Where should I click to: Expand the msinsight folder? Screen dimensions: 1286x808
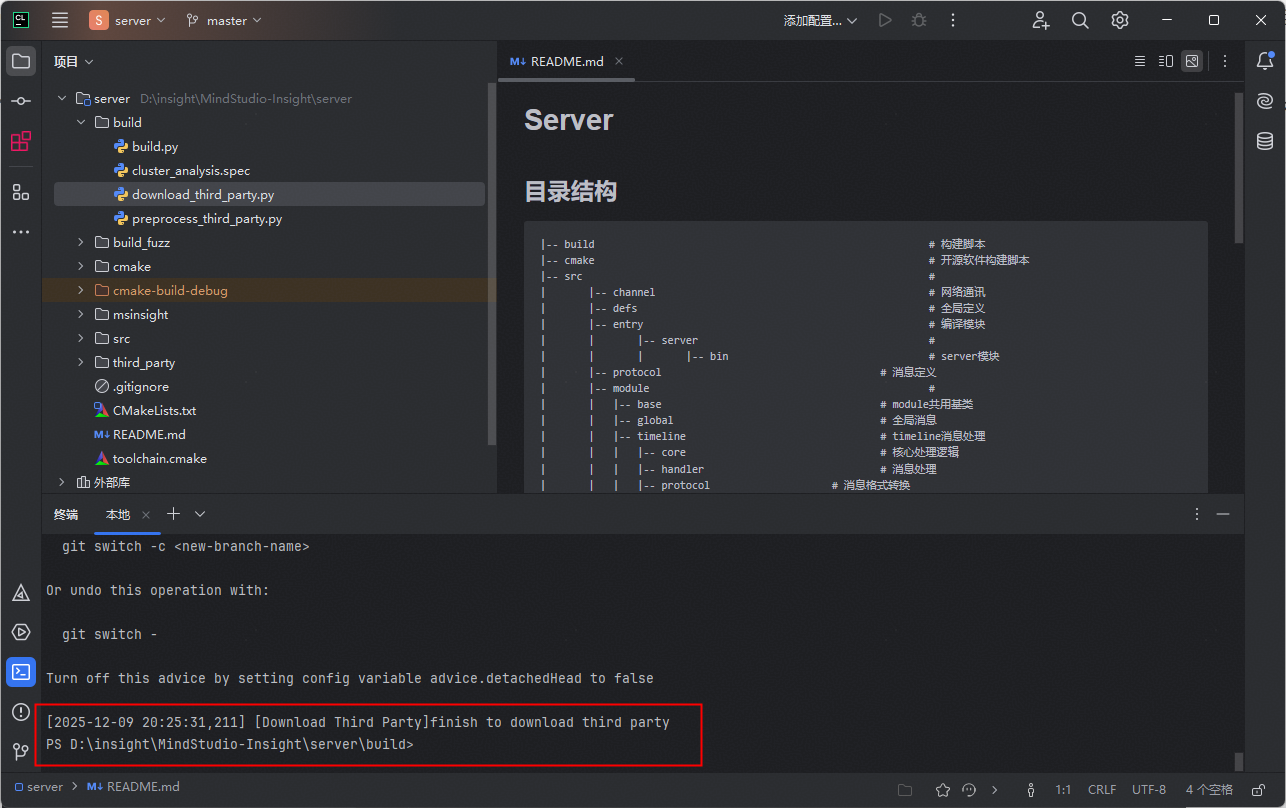pyautogui.click(x=82, y=314)
